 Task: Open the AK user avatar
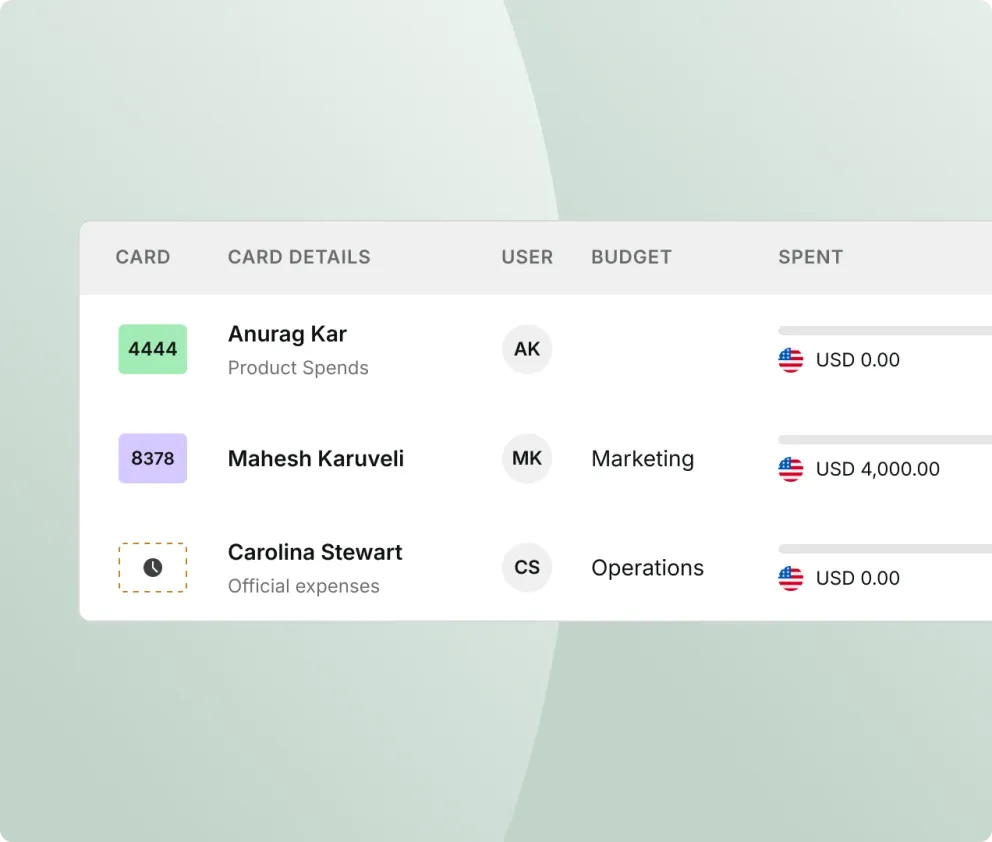point(527,349)
